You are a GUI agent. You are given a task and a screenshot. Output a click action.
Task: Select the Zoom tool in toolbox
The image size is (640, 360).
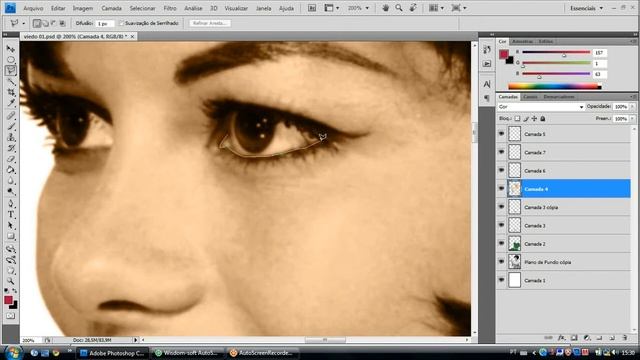pos(11,281)
